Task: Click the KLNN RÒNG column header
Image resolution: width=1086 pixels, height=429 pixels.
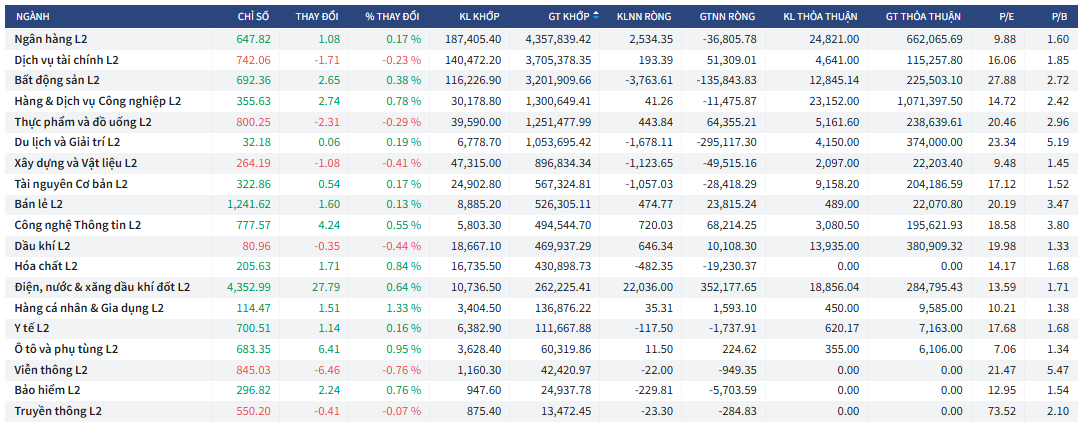Action: pyautogui.click(x=644, y=17)
